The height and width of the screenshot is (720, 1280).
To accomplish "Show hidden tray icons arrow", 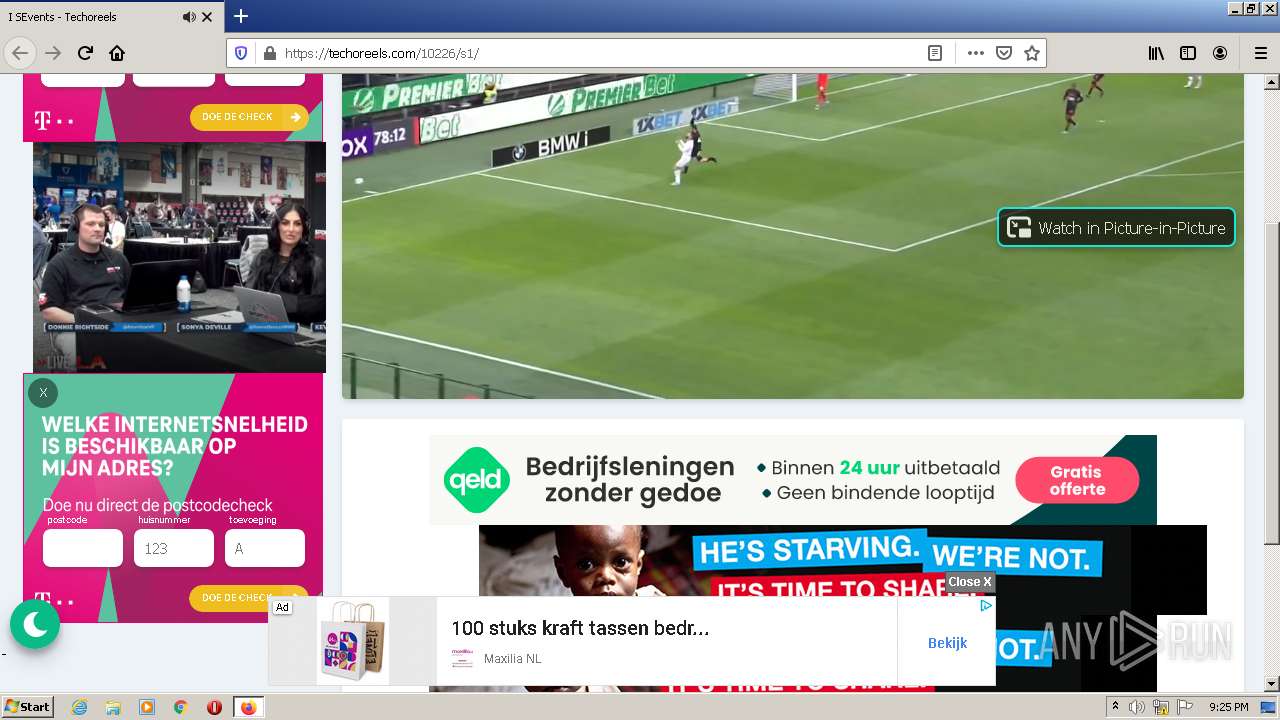I will point(1115,707).
